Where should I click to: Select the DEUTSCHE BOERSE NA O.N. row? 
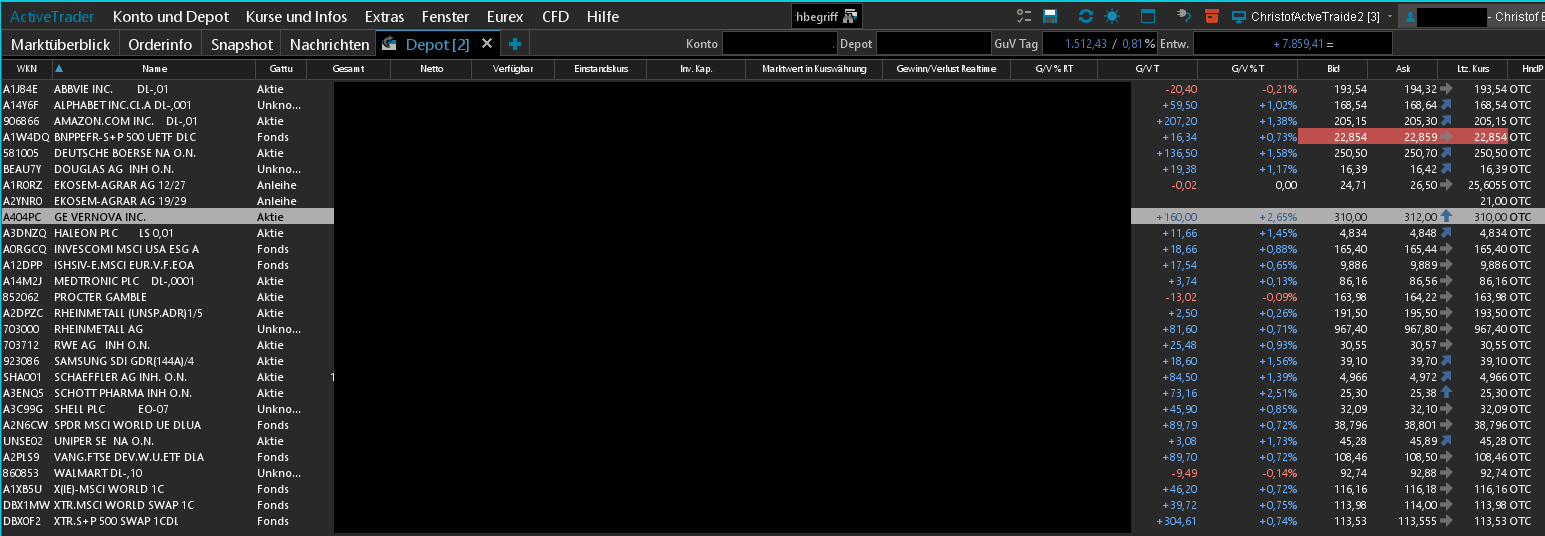772,153
